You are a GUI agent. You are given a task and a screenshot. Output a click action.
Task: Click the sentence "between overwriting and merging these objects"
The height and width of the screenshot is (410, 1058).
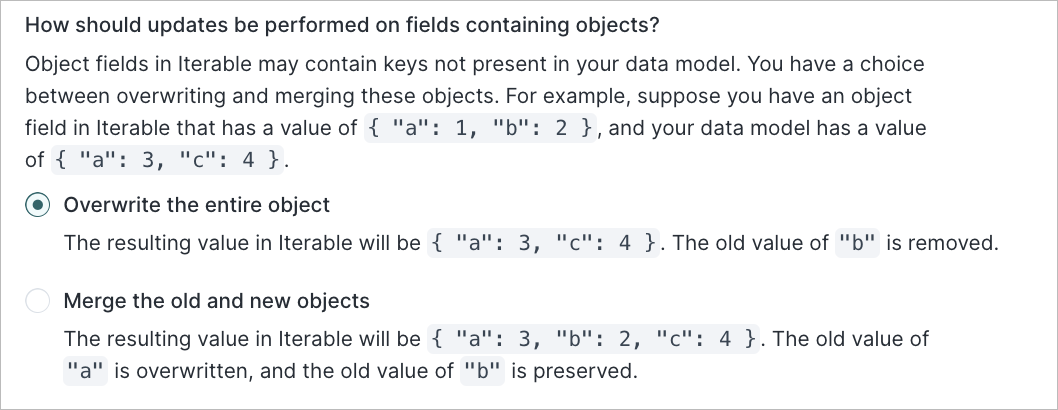point(250,96)
